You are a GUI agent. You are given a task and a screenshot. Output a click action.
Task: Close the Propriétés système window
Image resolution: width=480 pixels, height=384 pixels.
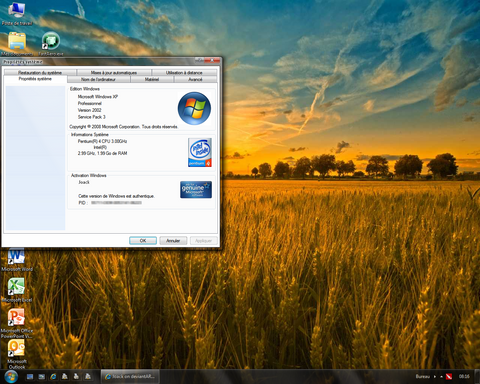213,60
